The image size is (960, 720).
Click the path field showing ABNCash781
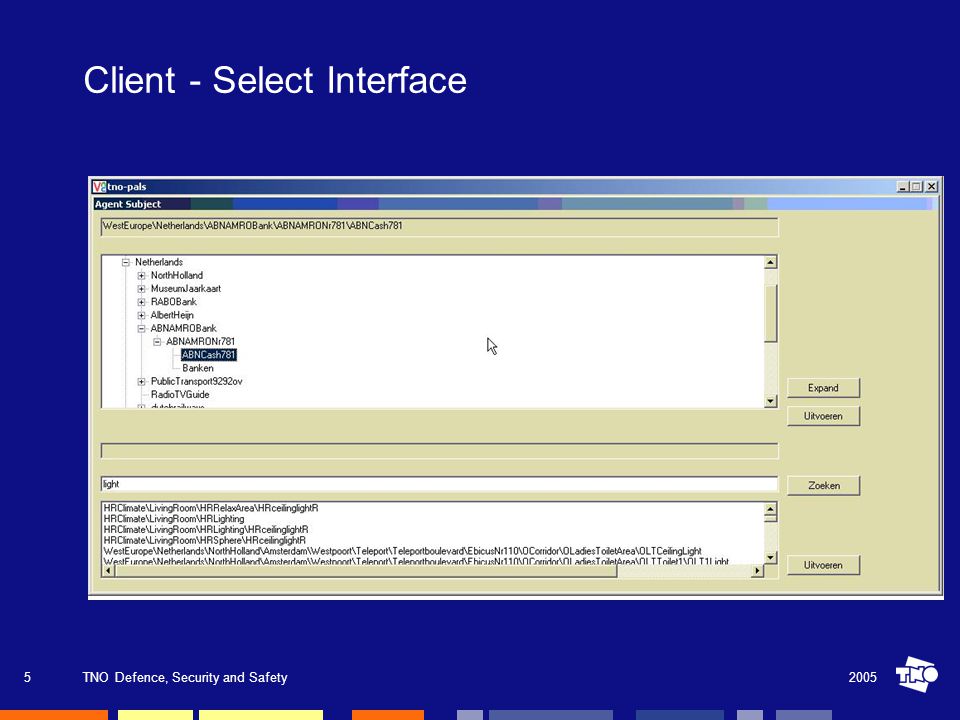pyautogui.click(x=440, y=227)
